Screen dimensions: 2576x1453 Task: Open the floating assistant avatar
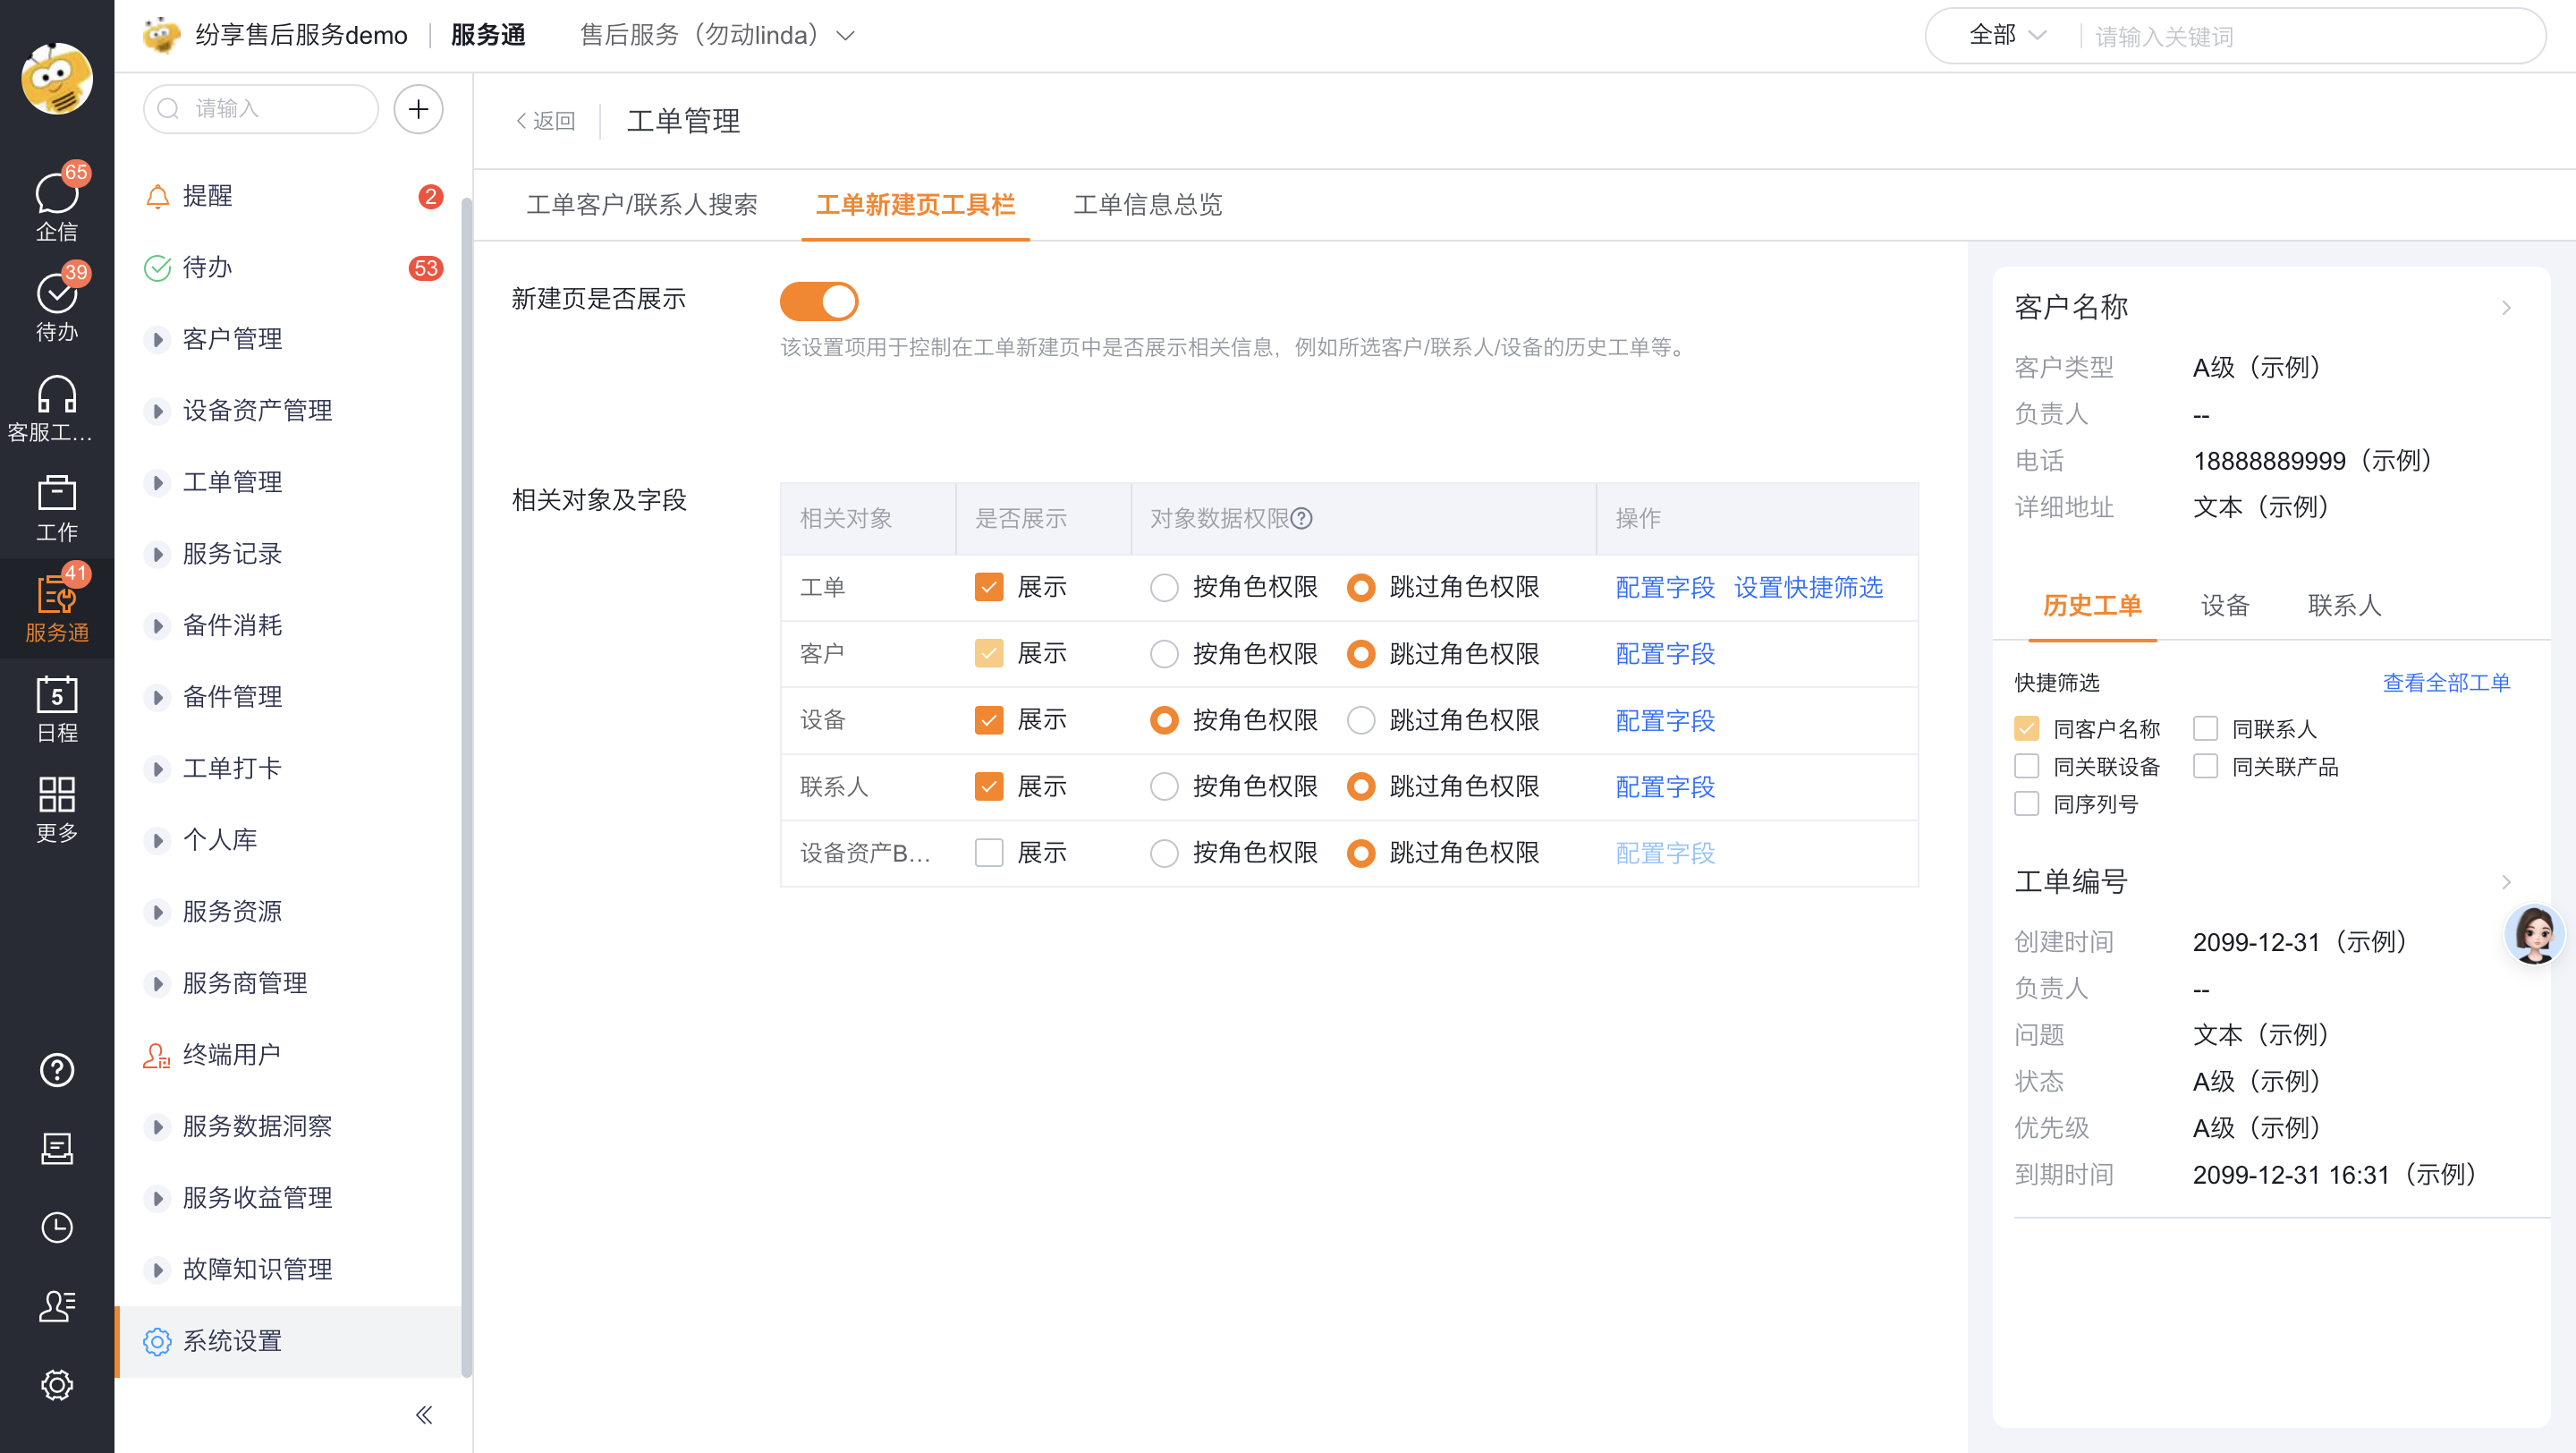pyautogui.click(x=2535, y=933)
